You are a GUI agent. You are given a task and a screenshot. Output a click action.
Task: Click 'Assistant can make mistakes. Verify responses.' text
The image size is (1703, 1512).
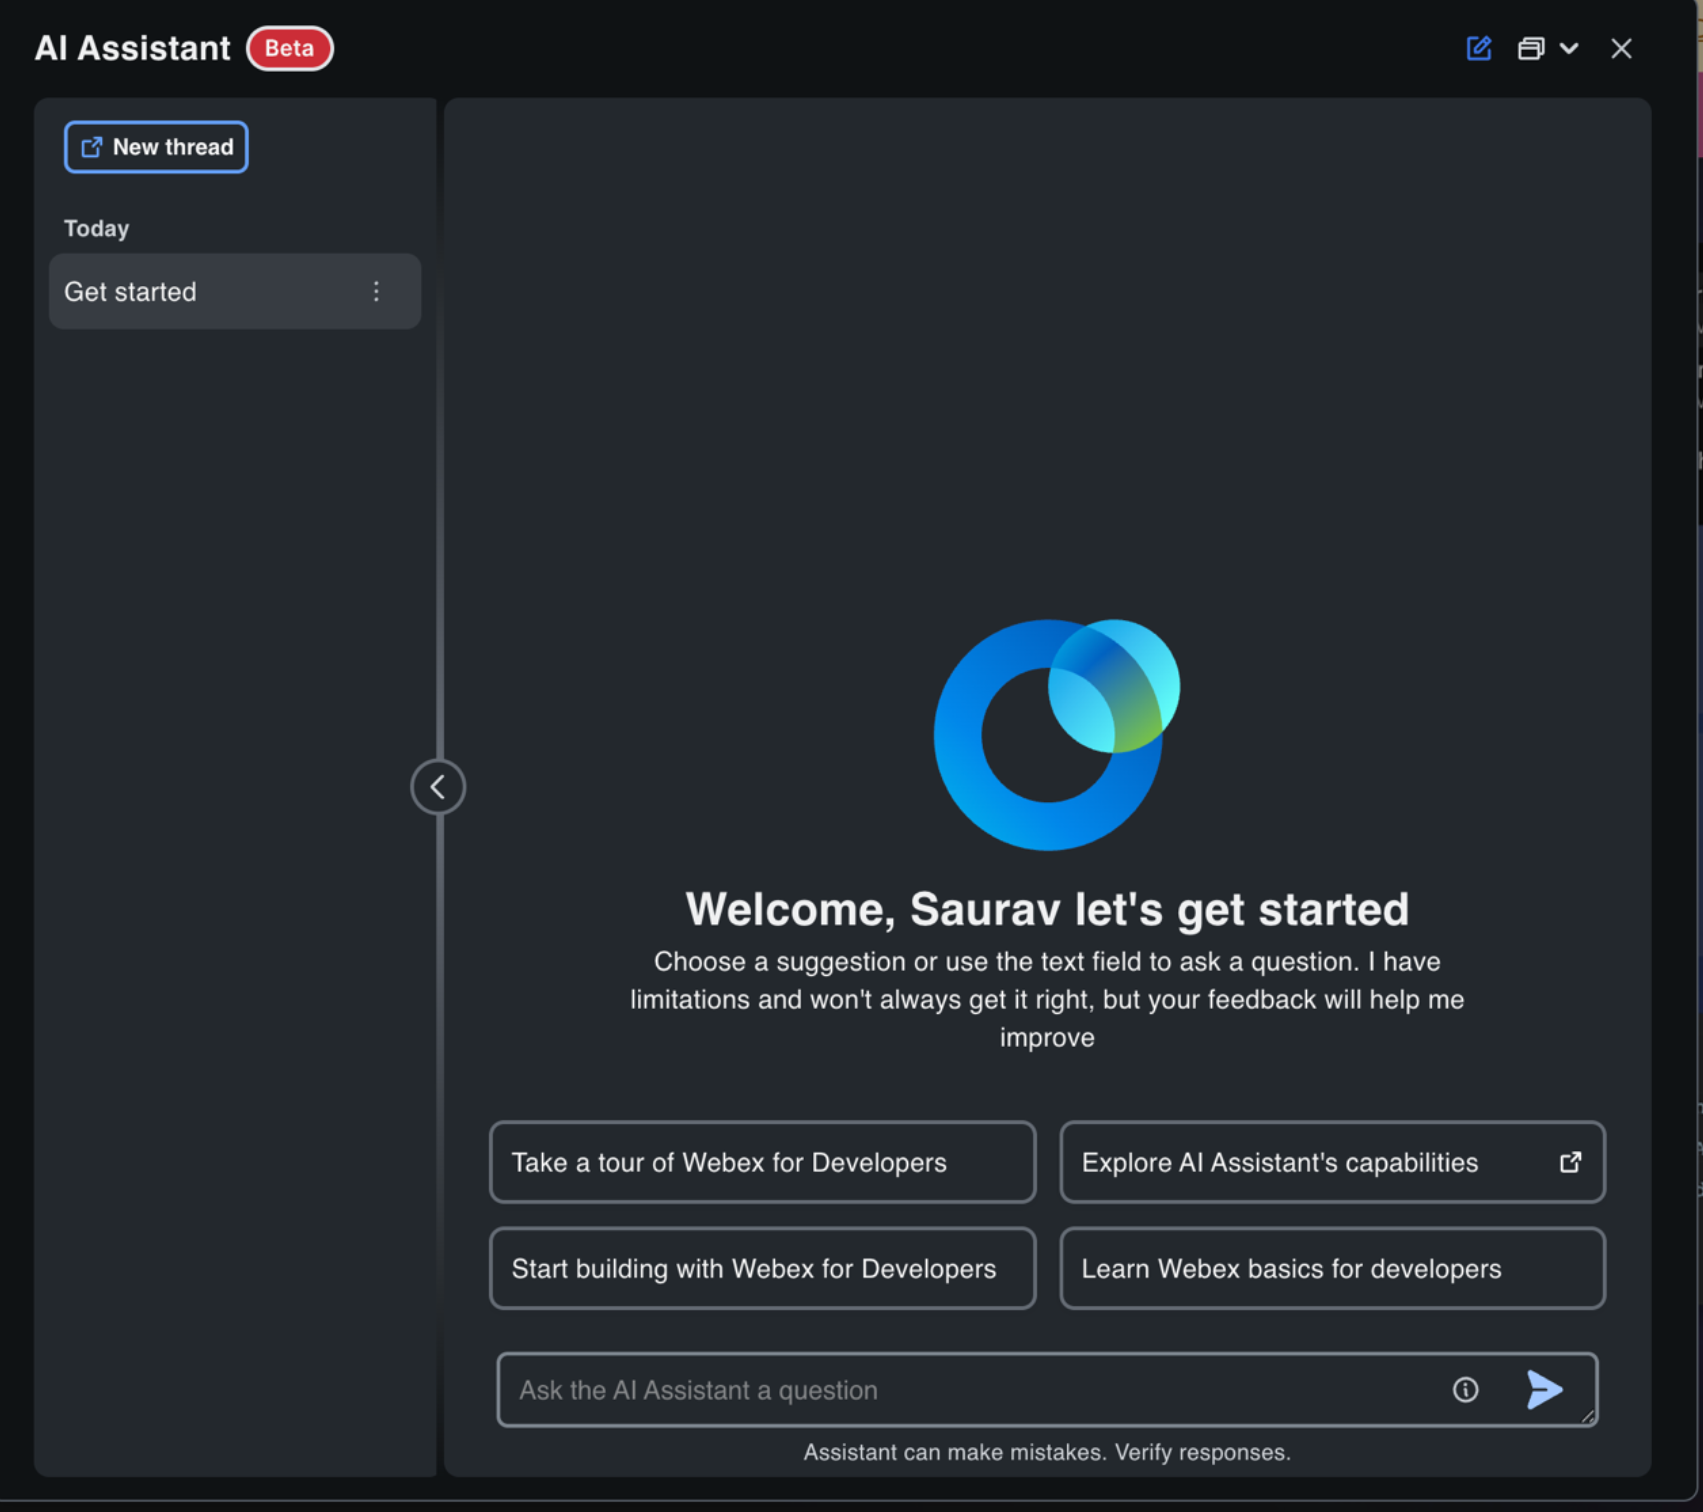tap(1047, 1452)
